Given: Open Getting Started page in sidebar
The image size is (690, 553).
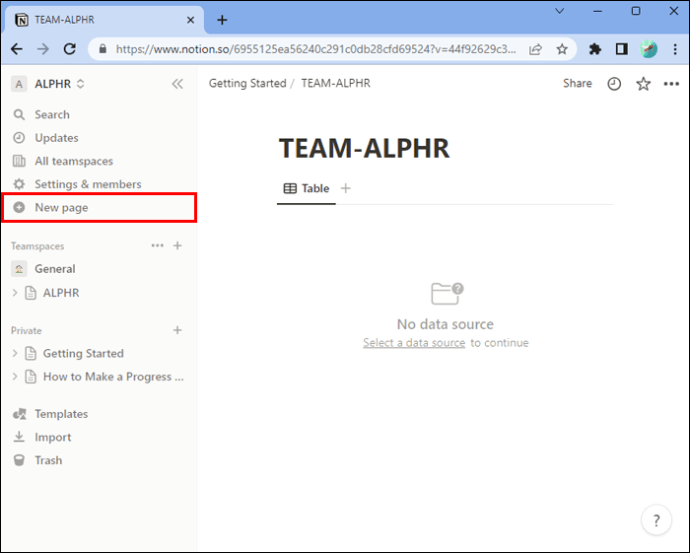Looking at the screenshot, I should (x=83, y=354).
